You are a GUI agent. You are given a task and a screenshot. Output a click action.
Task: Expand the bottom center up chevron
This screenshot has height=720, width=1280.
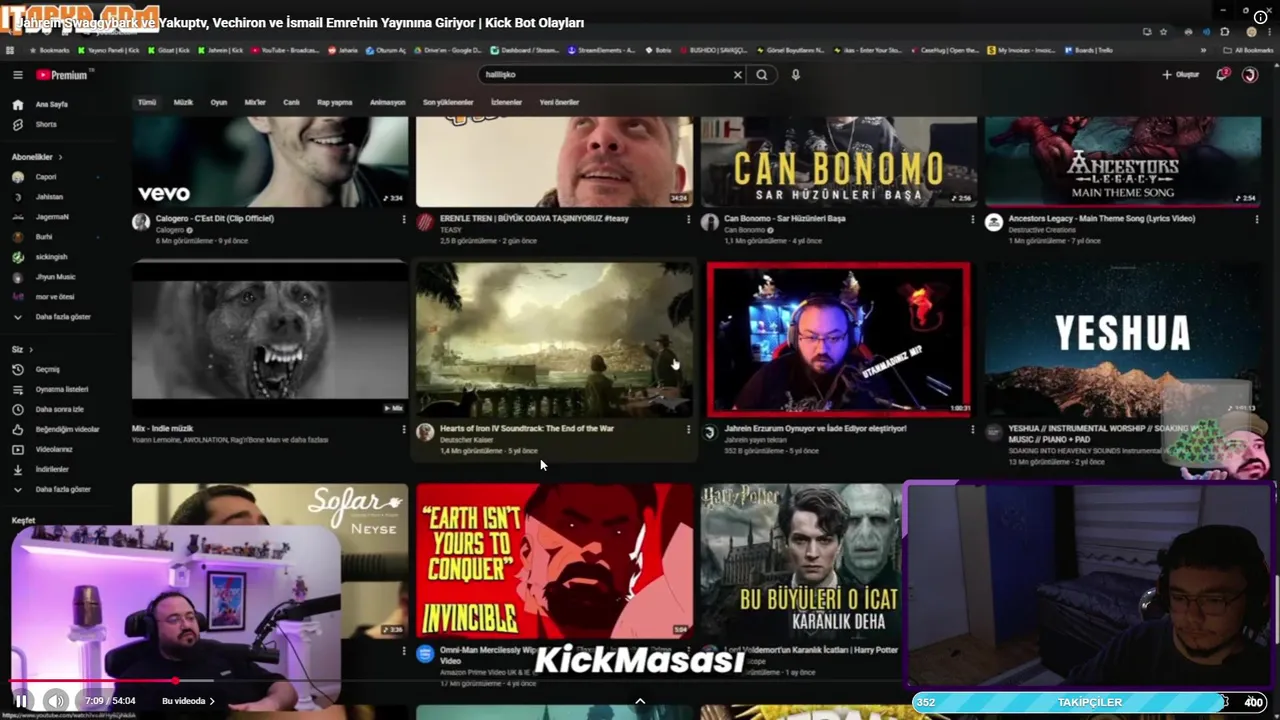(x=640, y=701)
